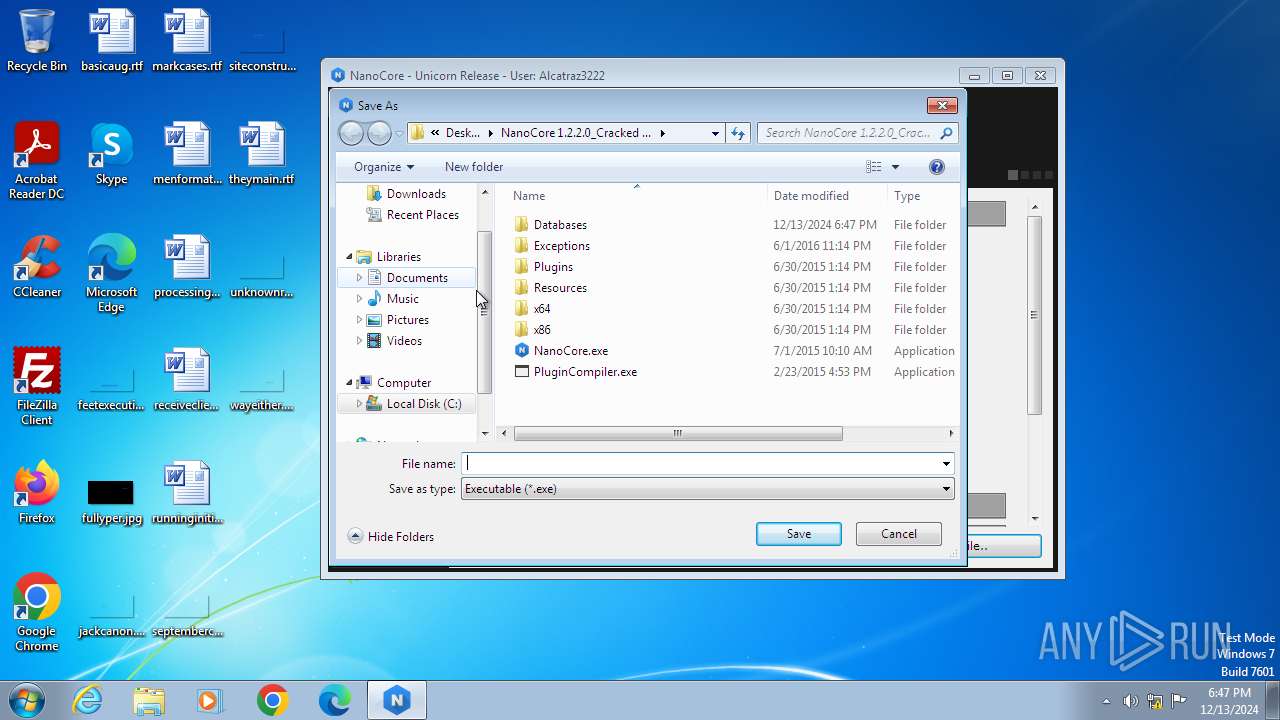Click the Save button
The width and height of the screenshot is (1280, 720).
tap(799, 534)
